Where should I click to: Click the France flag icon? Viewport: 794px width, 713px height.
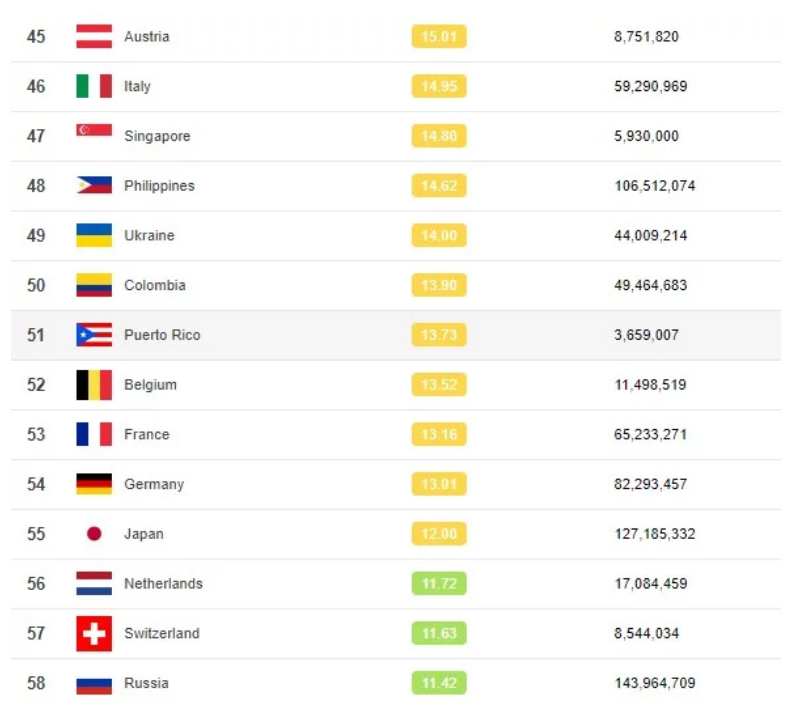pos(94,435)
